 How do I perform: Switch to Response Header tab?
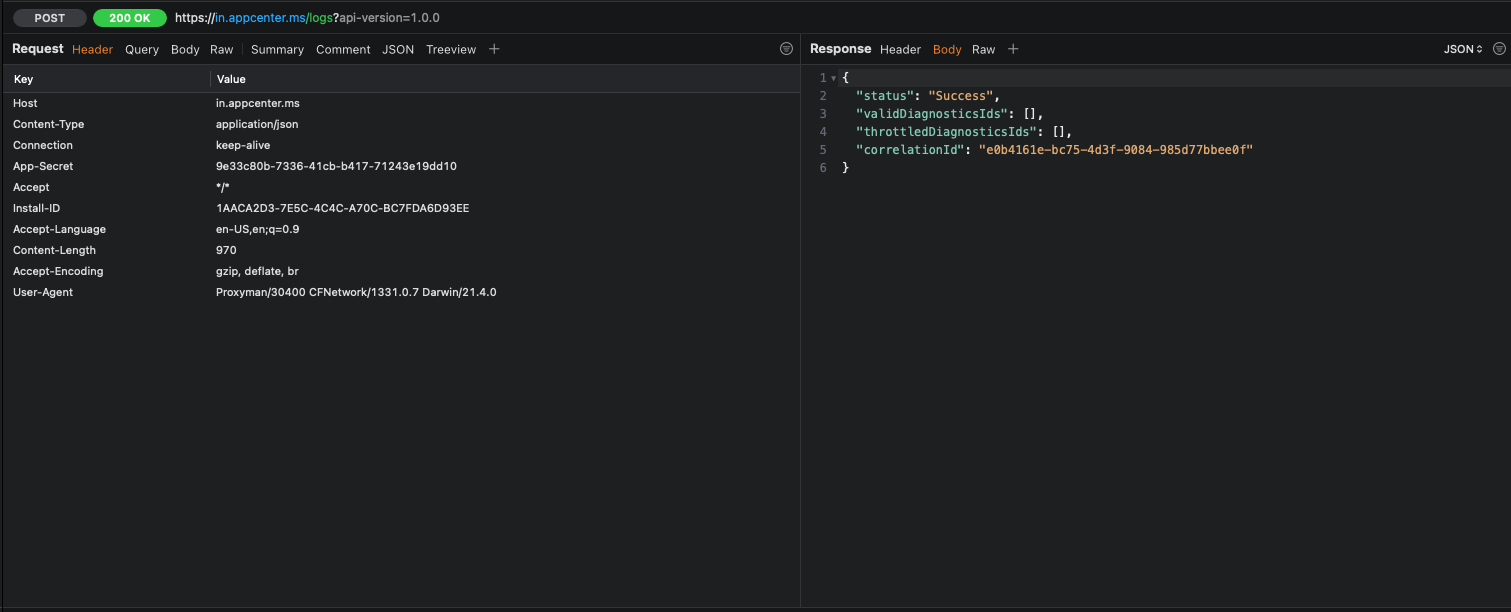coord(900,49)
